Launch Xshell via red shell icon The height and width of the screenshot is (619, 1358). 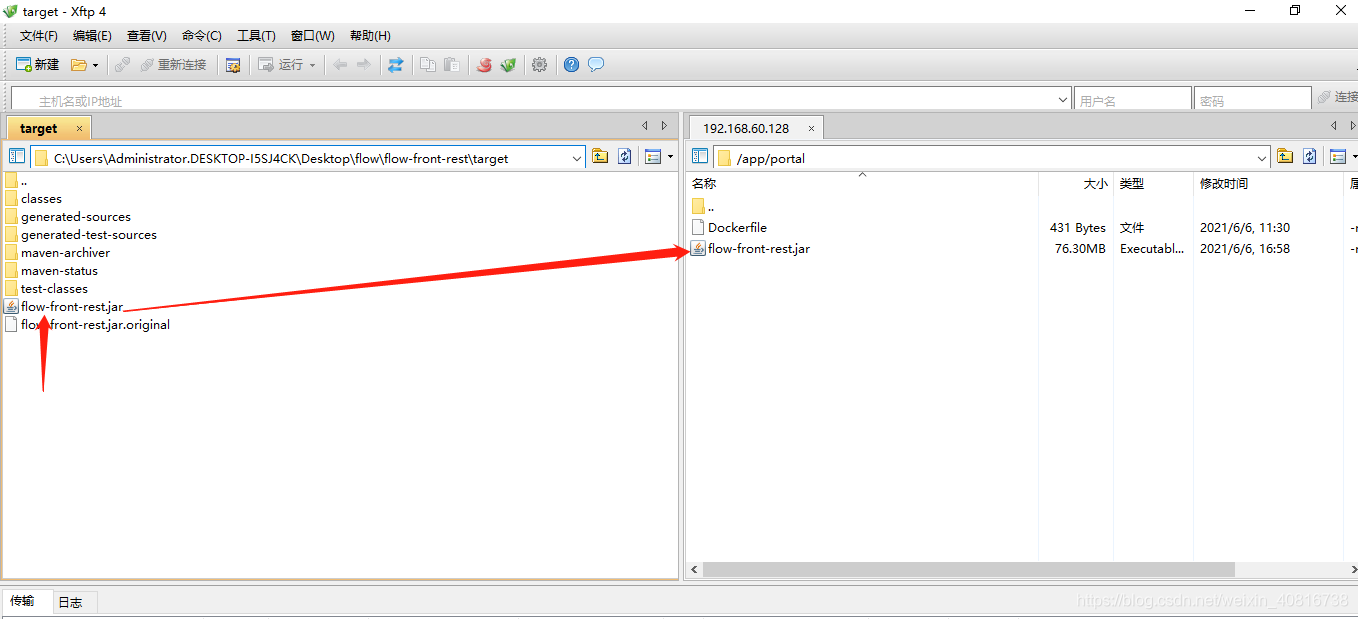tap(484, 65)
